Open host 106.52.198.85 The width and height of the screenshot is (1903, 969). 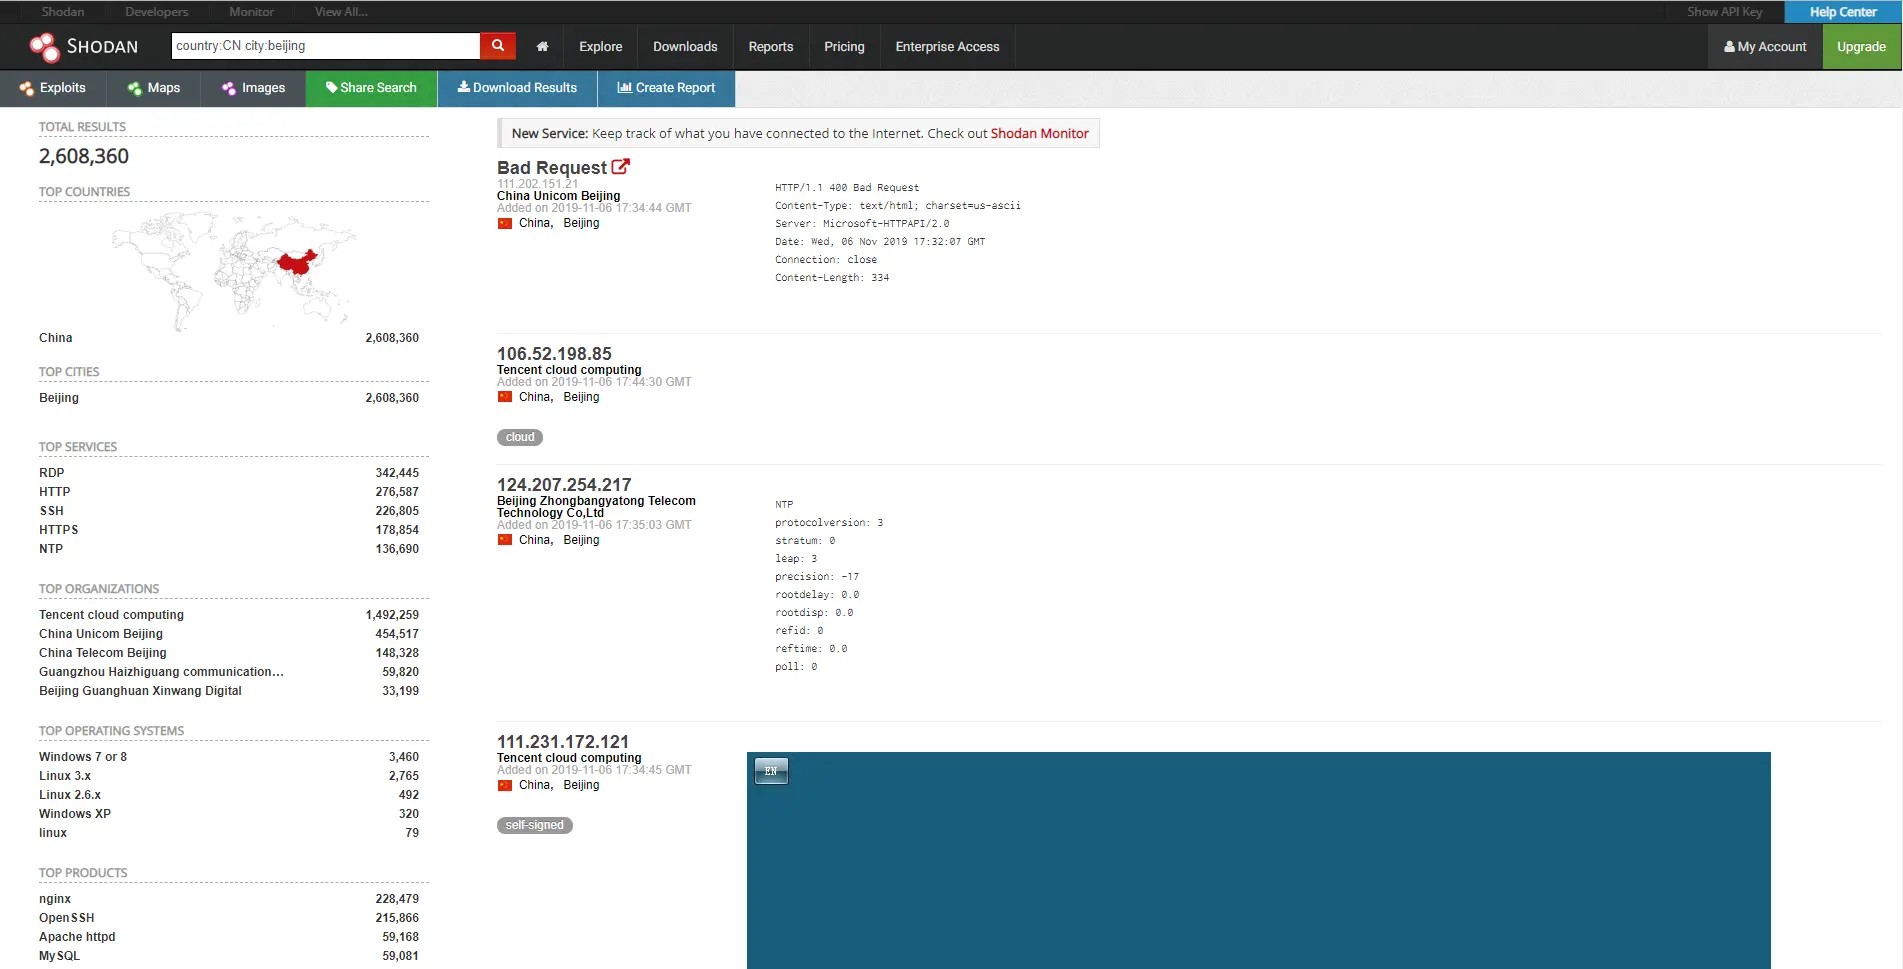coord(554,354)
